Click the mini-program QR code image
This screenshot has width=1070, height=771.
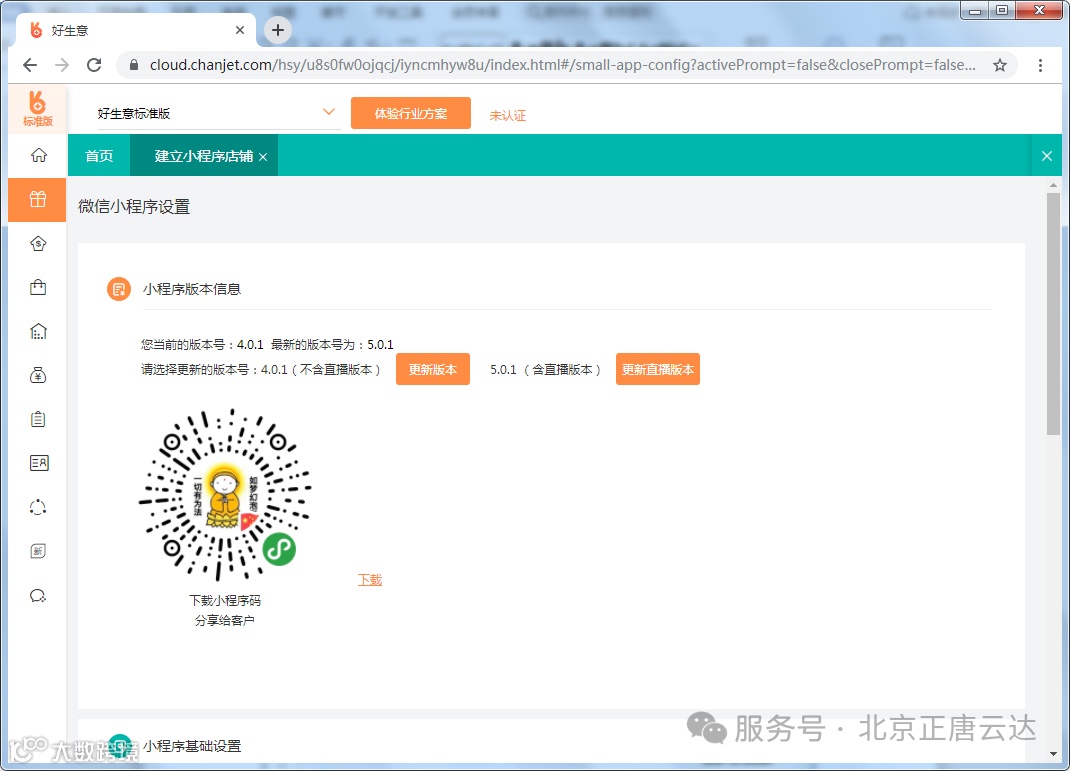pyautogui.click(x=225, y=495)
